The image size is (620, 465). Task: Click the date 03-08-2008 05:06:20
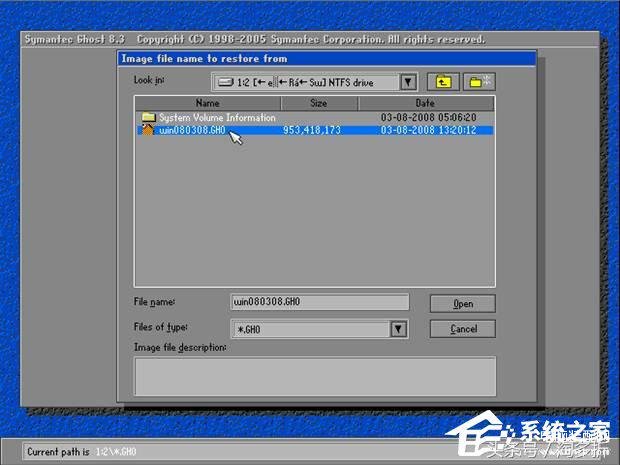pyautogui.click(x=428, y=117)
